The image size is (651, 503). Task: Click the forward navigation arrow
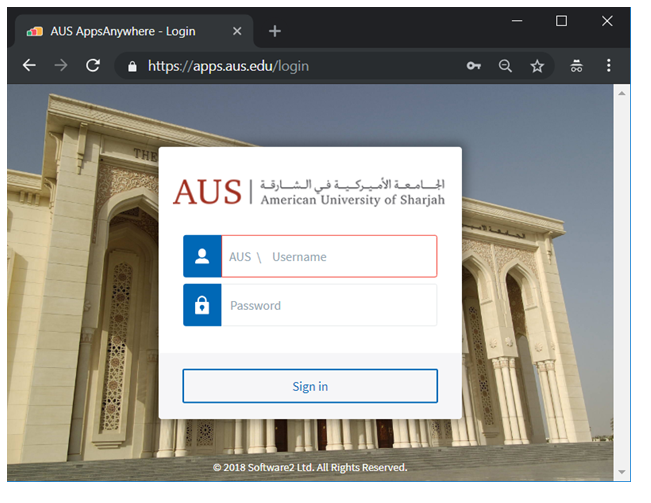(x=61, y=65)
